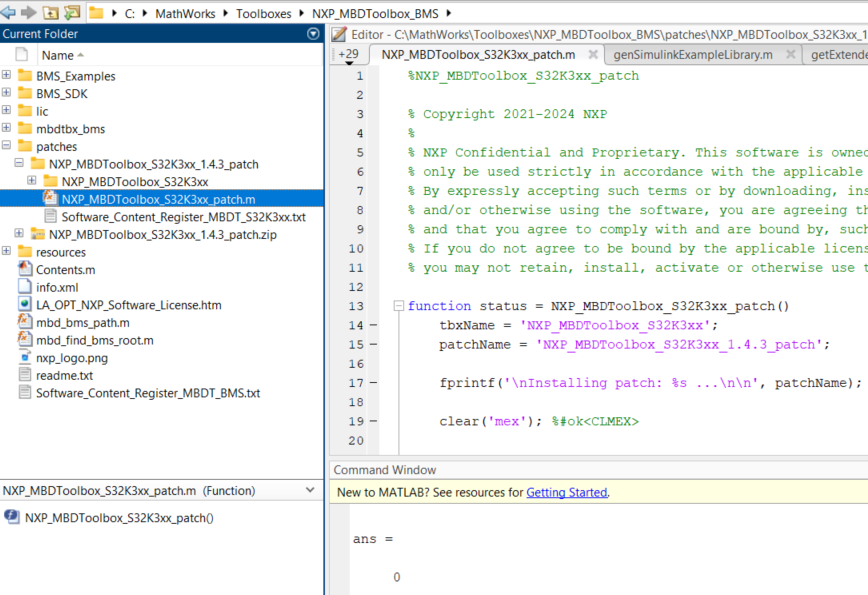
Task: Close the NXP_MBDToolbox_S32K3xx_patch.m tab
Action: tap(592, 54)
